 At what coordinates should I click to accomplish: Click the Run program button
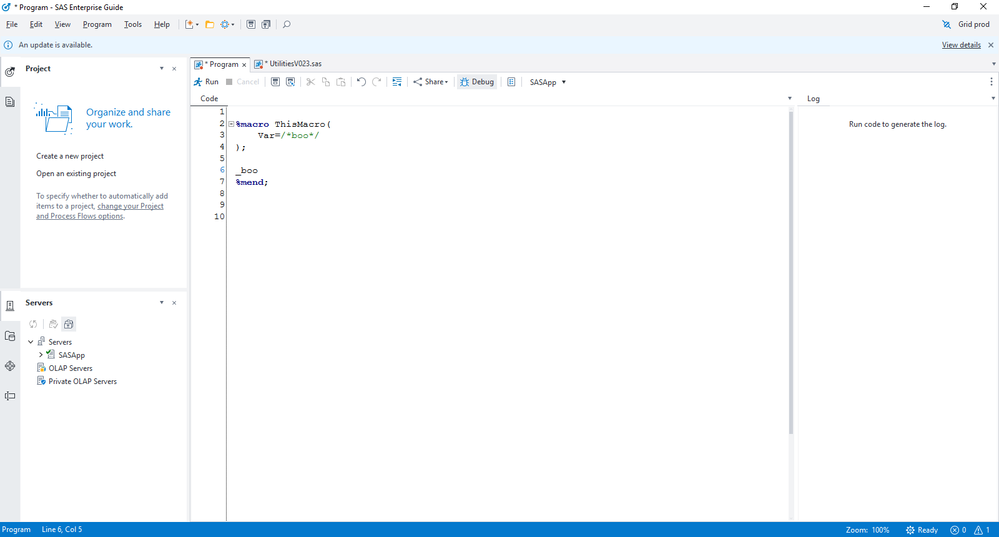point(206,82)
